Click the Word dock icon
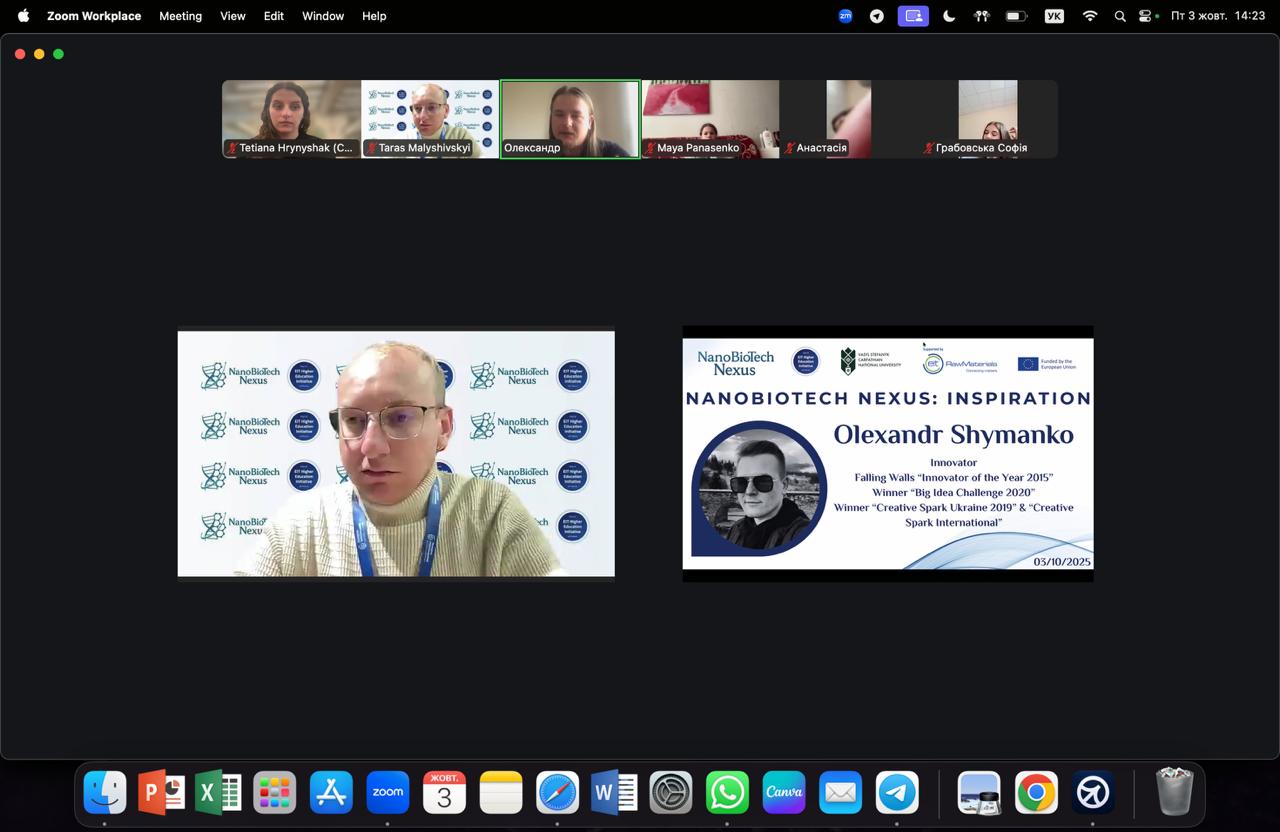 tap(614, 793)
